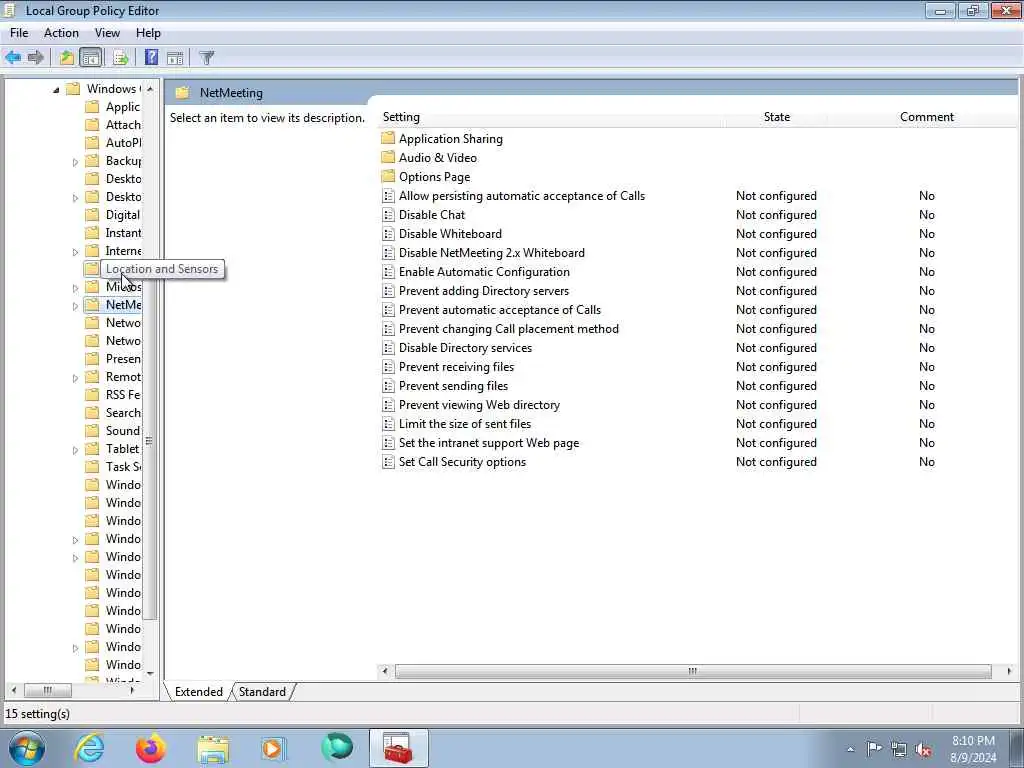1024x768 pixels.
Task: Launch Internet Explorer from the taskbar
Action: click(x=89, y=748)
